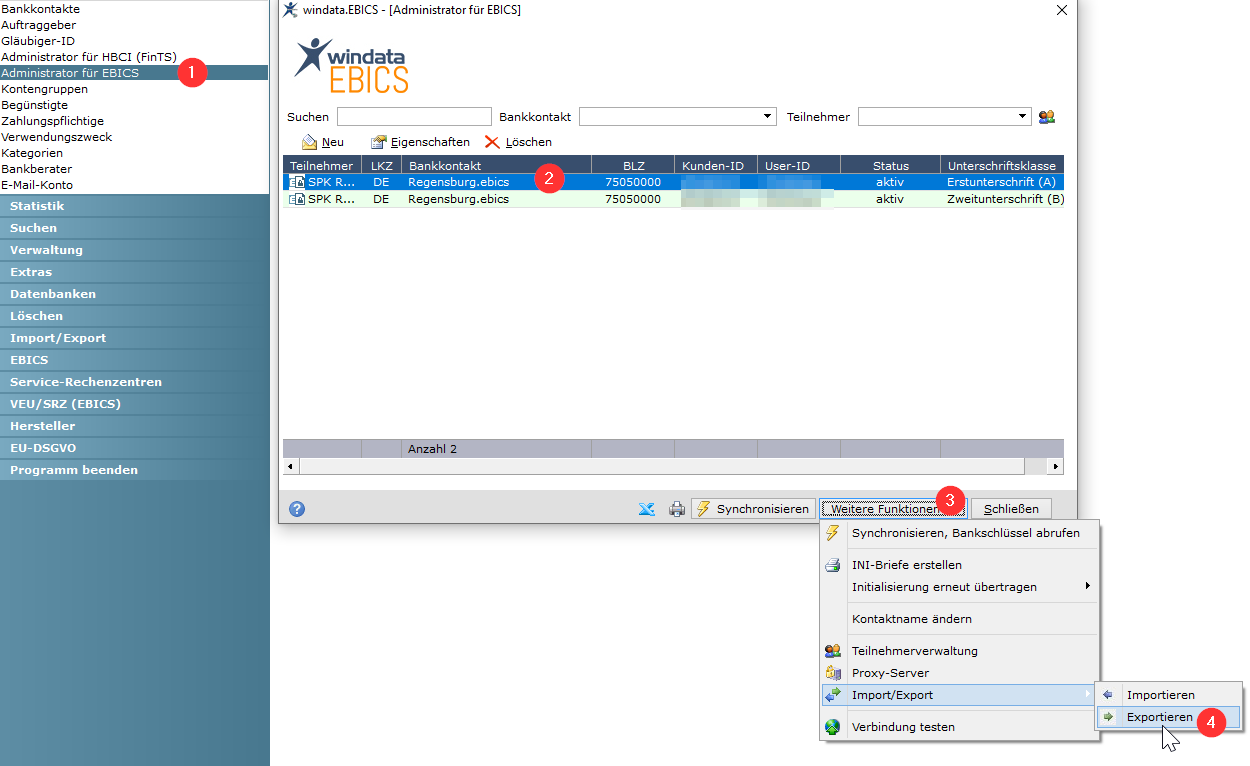Open the participant management icon beside the Teilnehmer dropdown
This screenshot has width=1250, height=766.
pyautogui.click(x=1047, y=117)
